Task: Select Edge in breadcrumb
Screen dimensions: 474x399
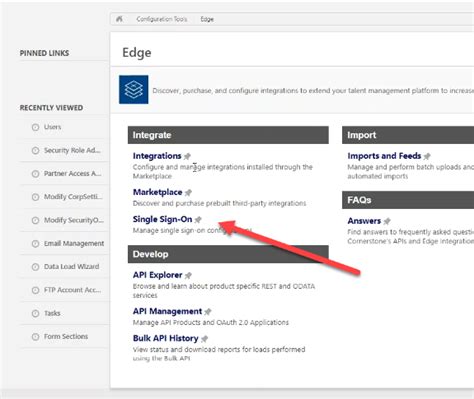Action: 207,19
